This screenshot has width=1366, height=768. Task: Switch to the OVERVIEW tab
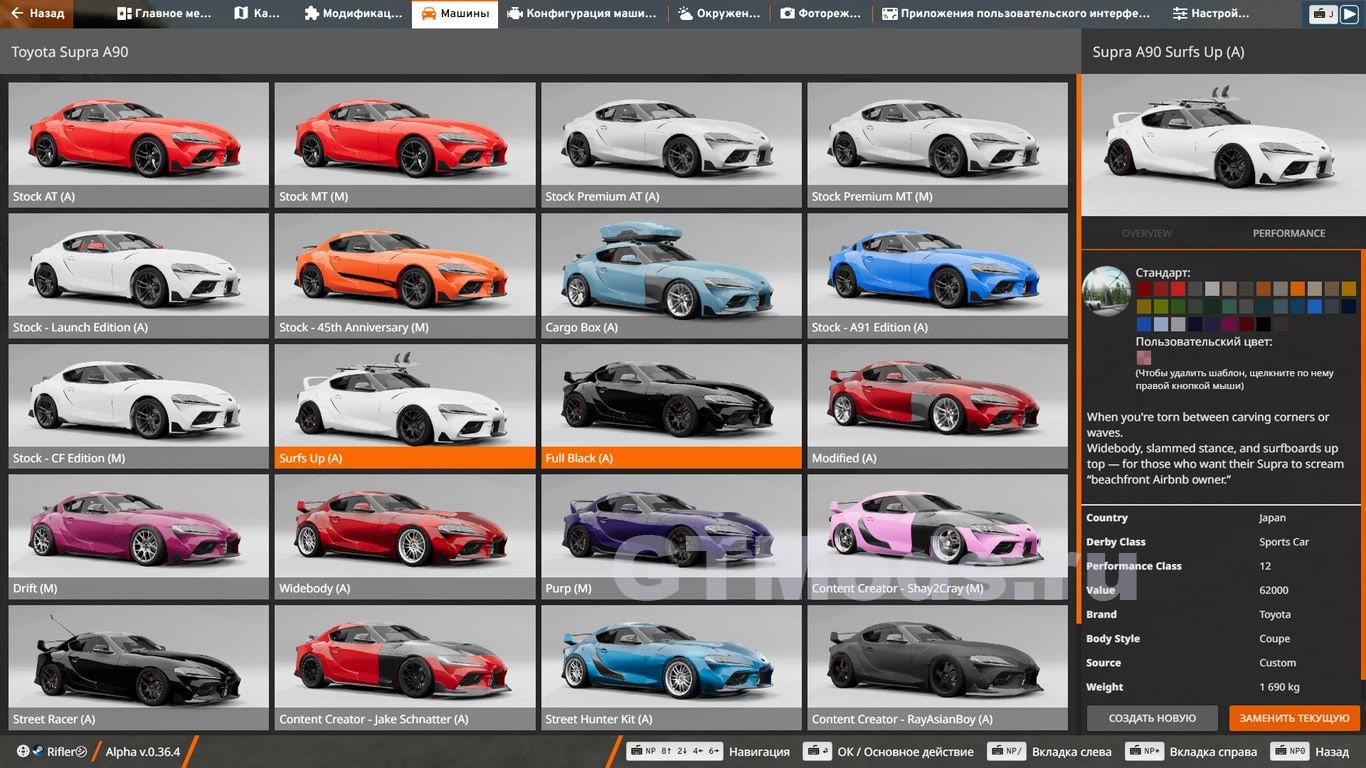pos(1146,233)
